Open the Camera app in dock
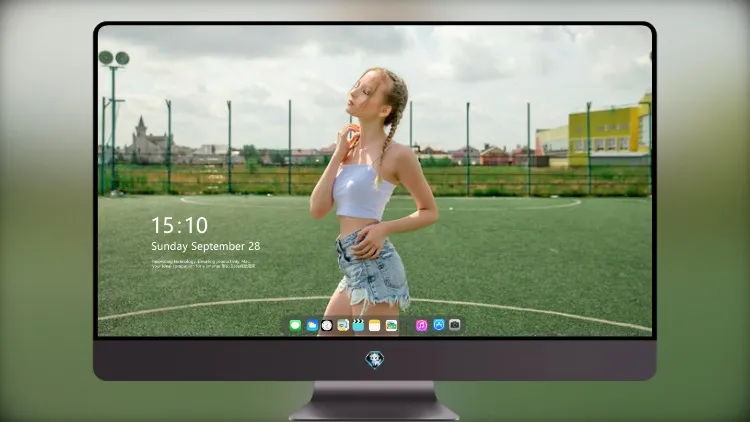 tap(455, 325)
